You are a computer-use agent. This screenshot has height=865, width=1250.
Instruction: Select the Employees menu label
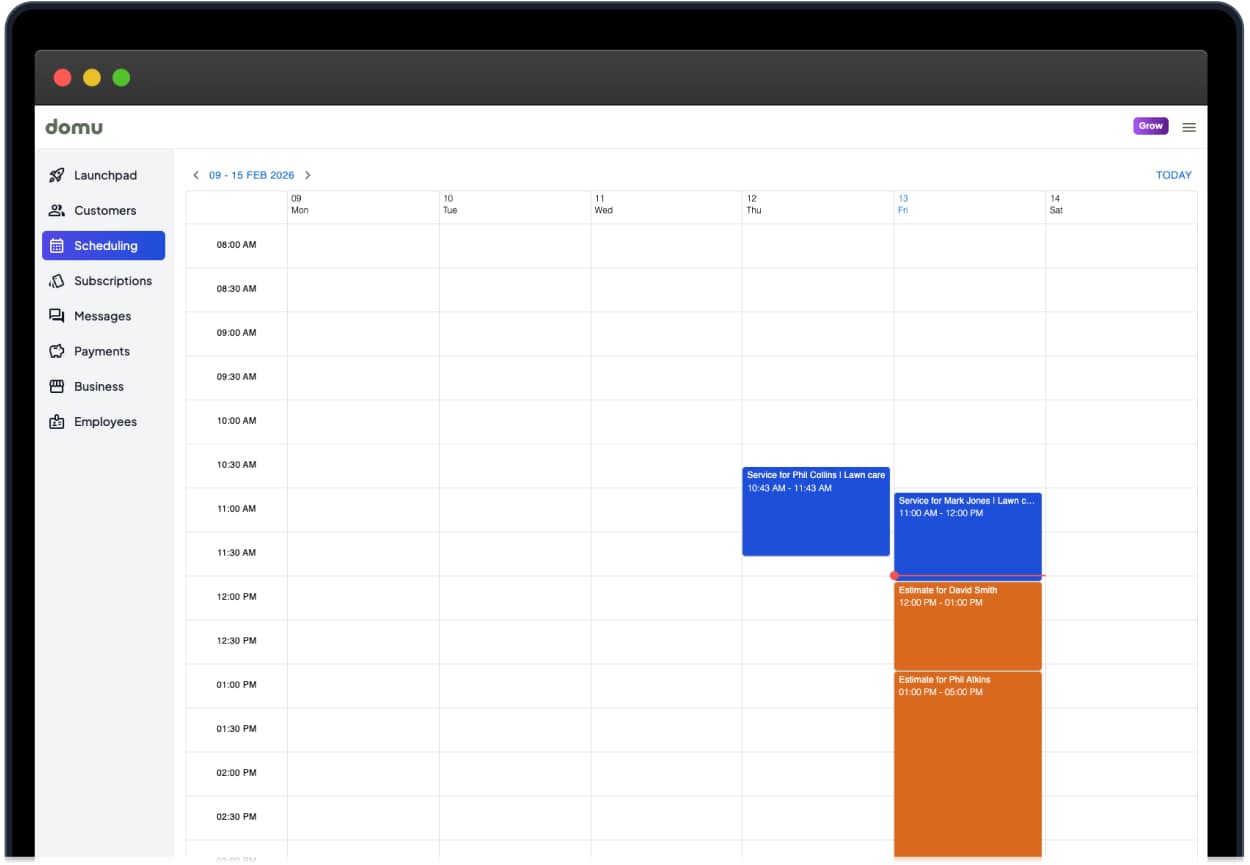pyautogui.click(x=105, y=422)
